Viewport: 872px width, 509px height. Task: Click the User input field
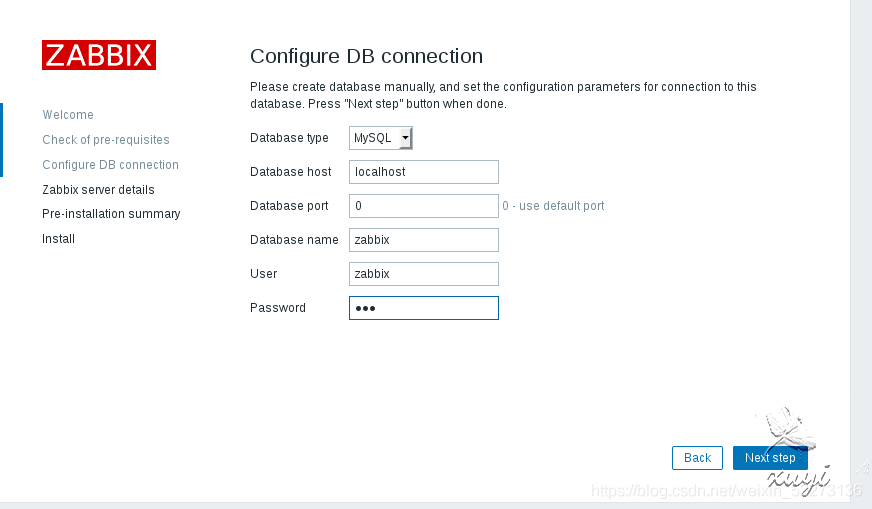424,274
